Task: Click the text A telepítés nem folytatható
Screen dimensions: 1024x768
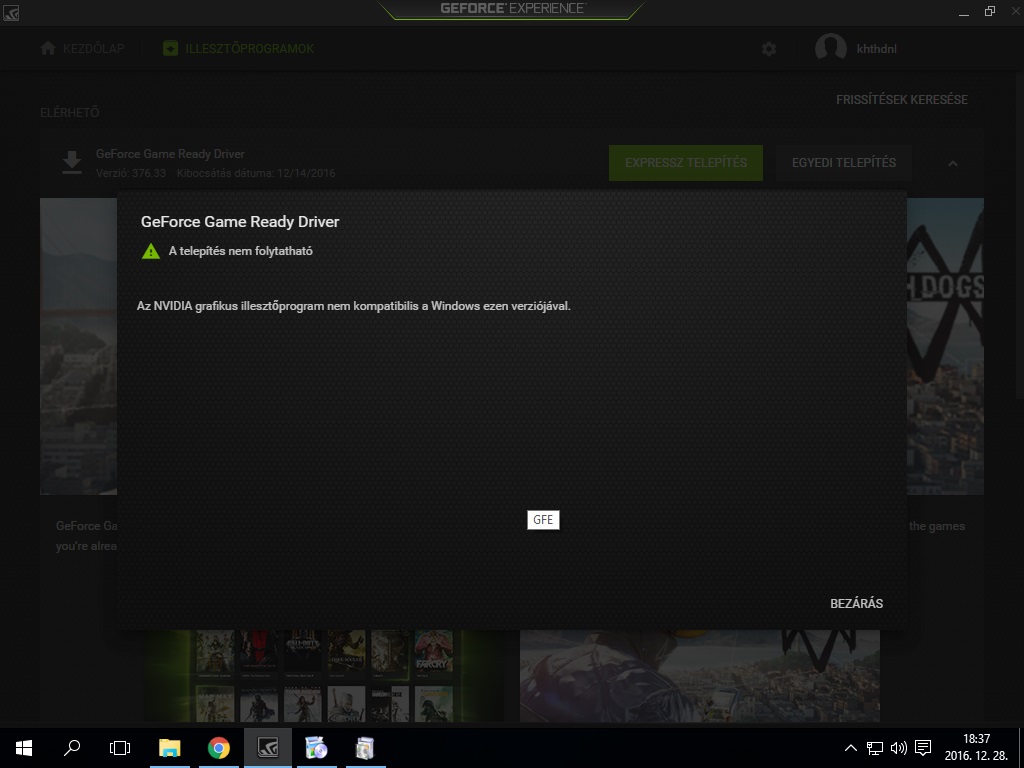Action: 240,251
